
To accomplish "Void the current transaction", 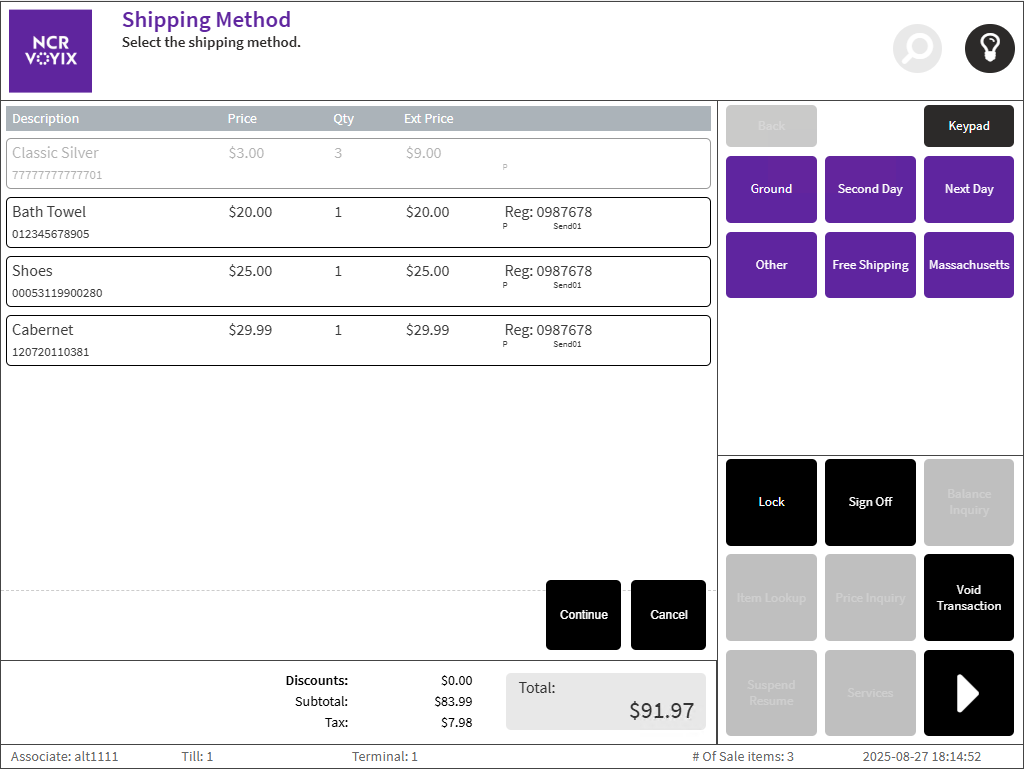I will tap(968, 598).
